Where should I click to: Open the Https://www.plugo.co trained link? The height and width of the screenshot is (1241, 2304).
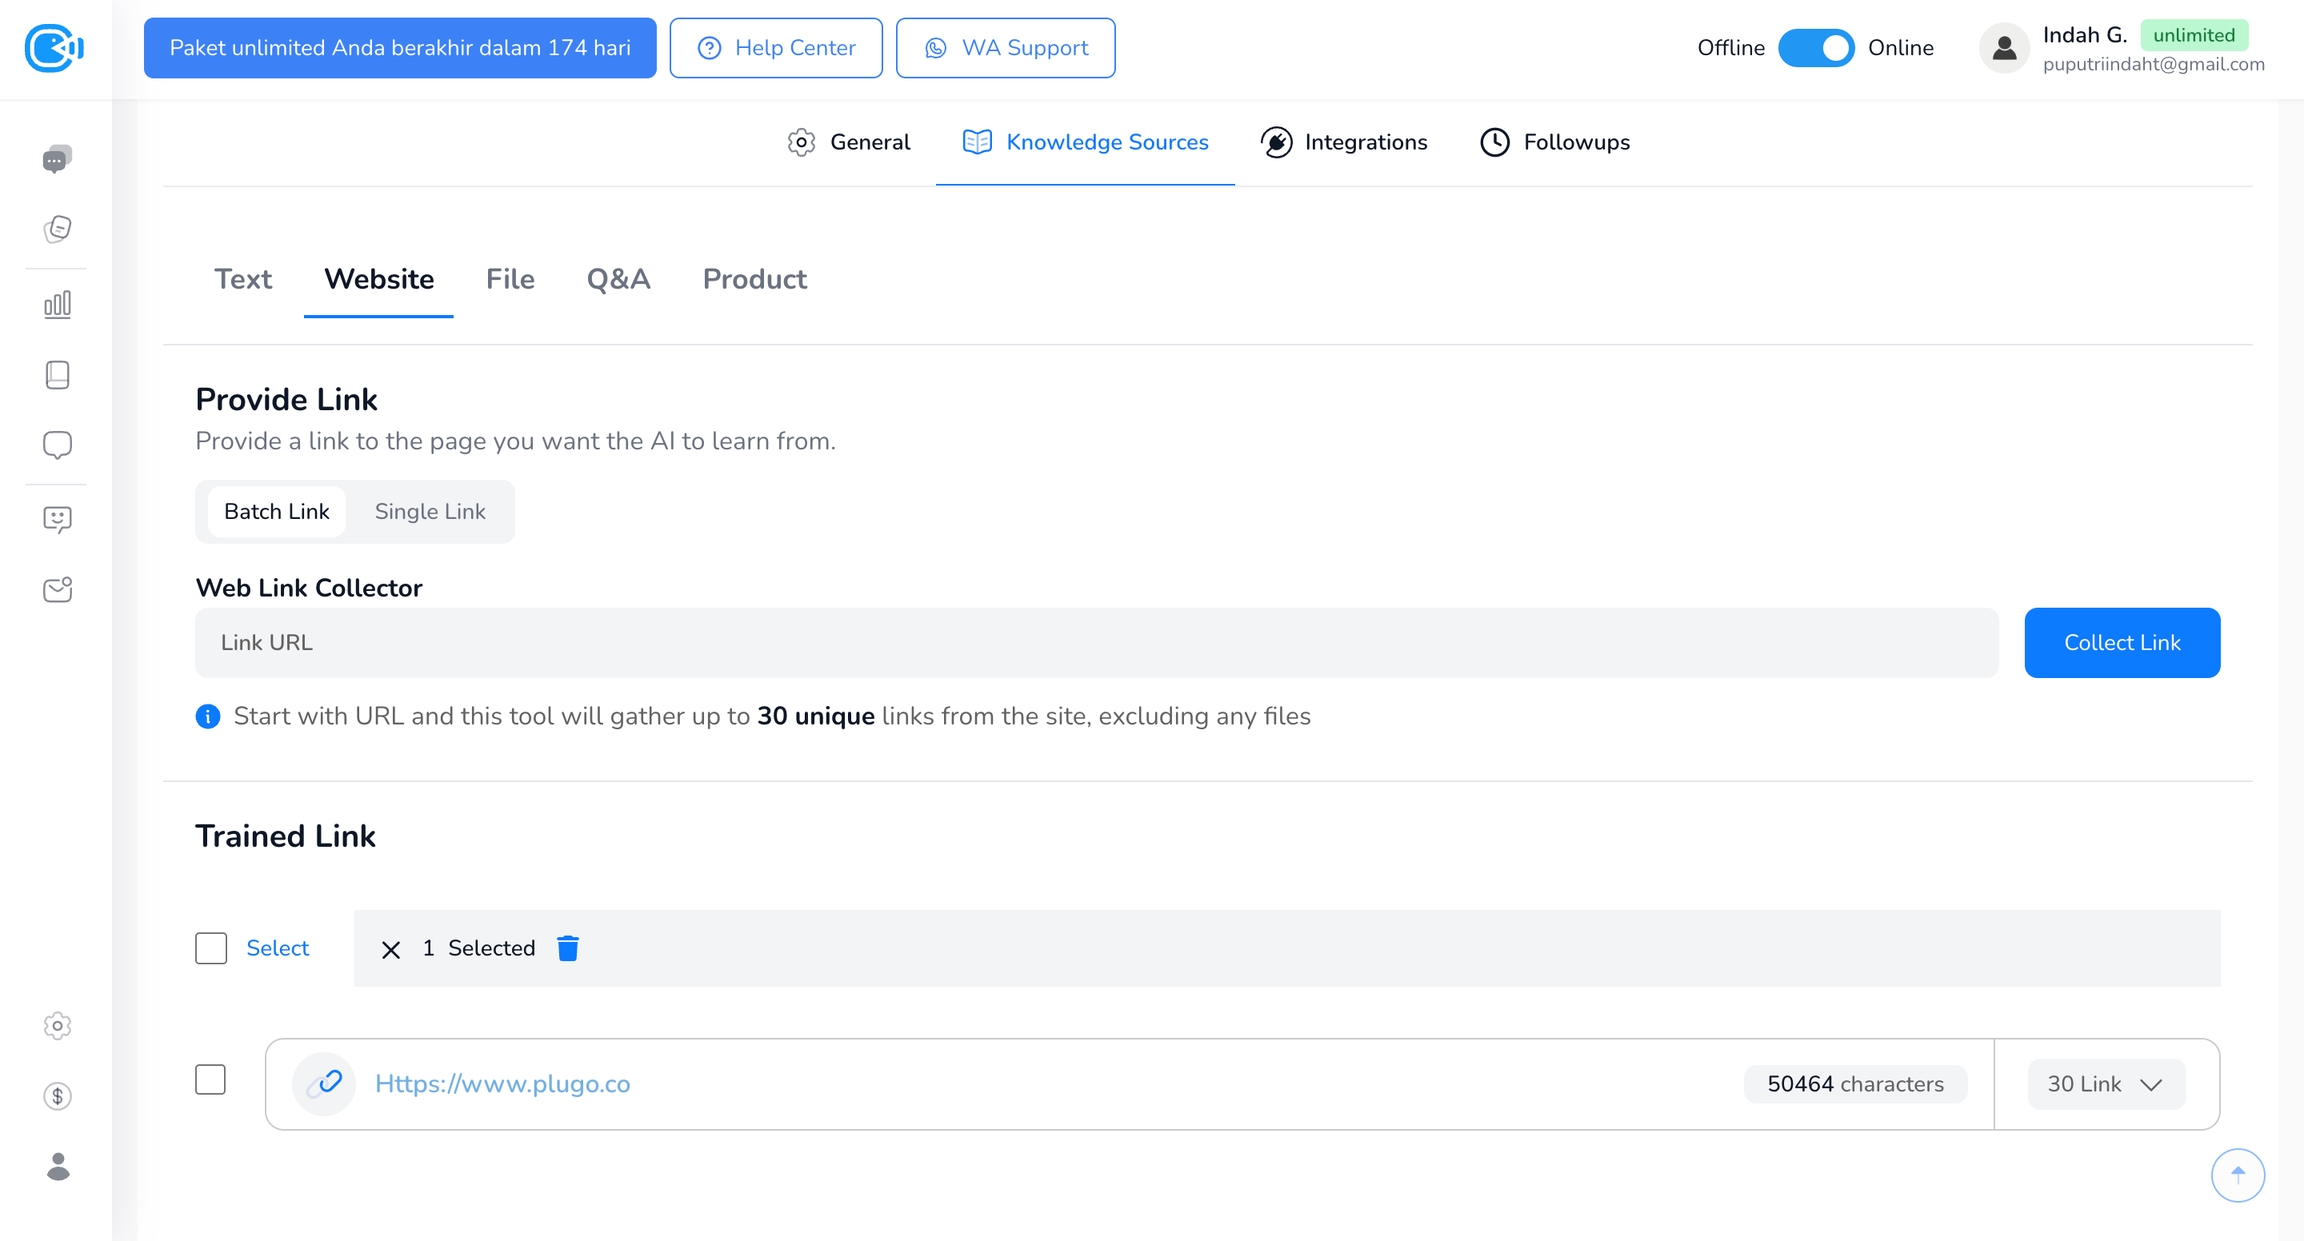tap(502, 1084)
